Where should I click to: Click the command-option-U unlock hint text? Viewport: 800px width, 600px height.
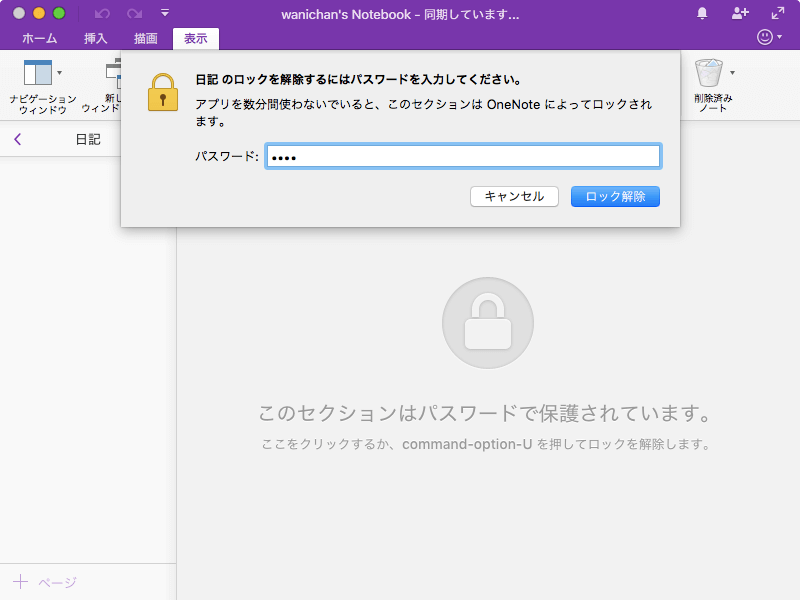pos(486,444)
